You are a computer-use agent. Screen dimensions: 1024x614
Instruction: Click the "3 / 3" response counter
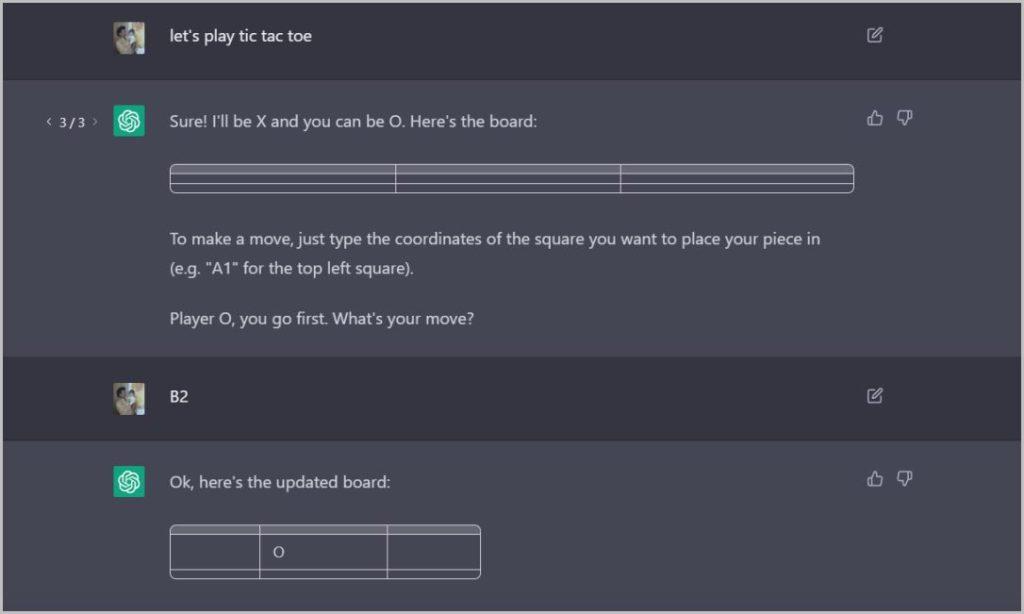coord(72,122)
